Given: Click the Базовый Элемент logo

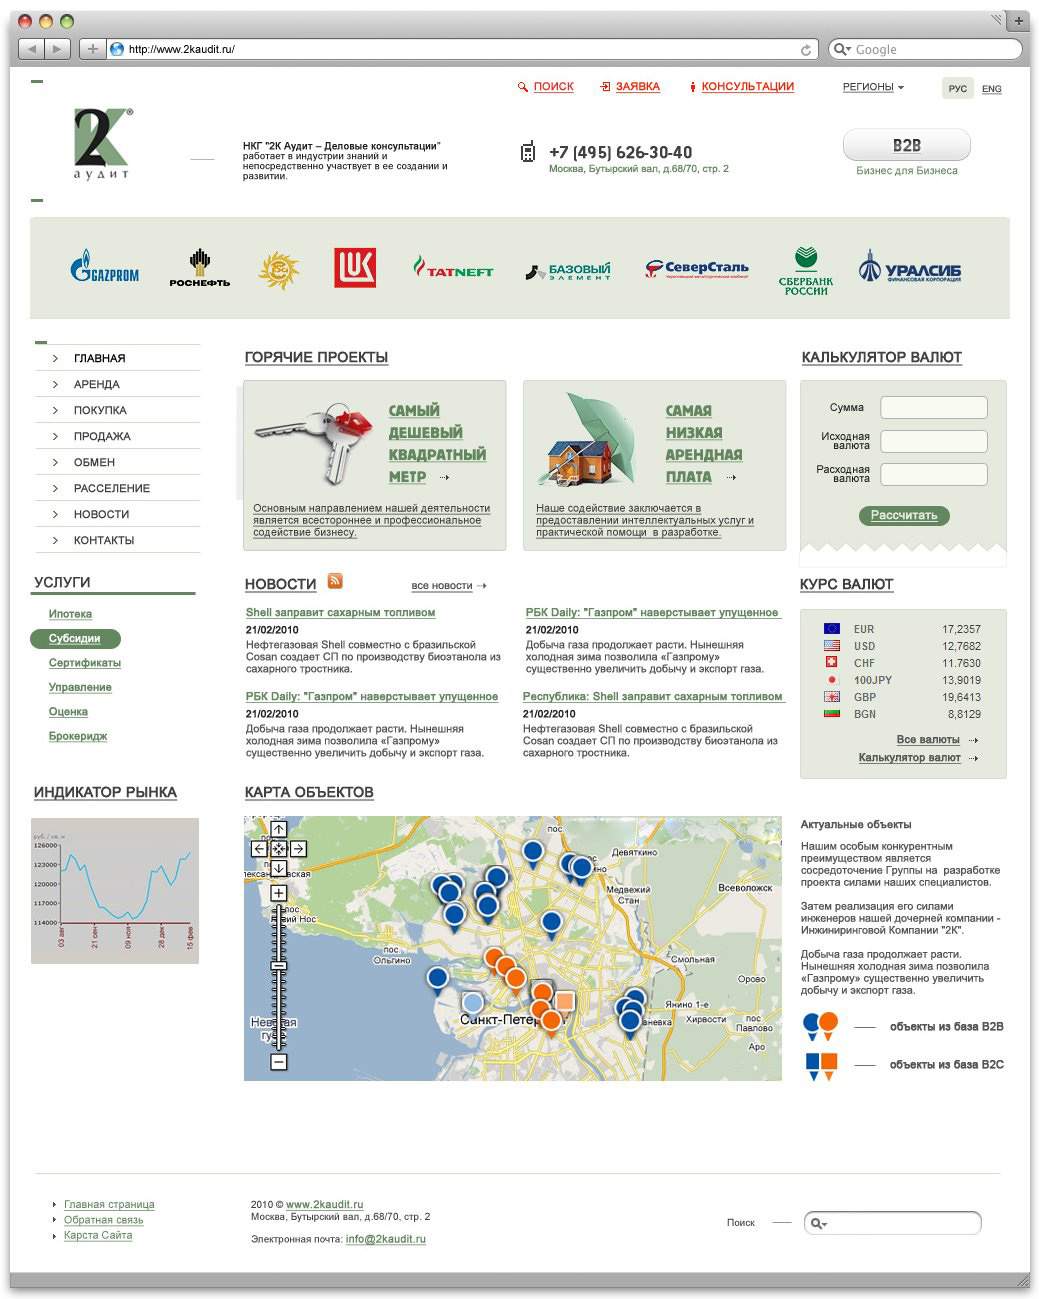Looking at the screenshot, I should [568, 270].
